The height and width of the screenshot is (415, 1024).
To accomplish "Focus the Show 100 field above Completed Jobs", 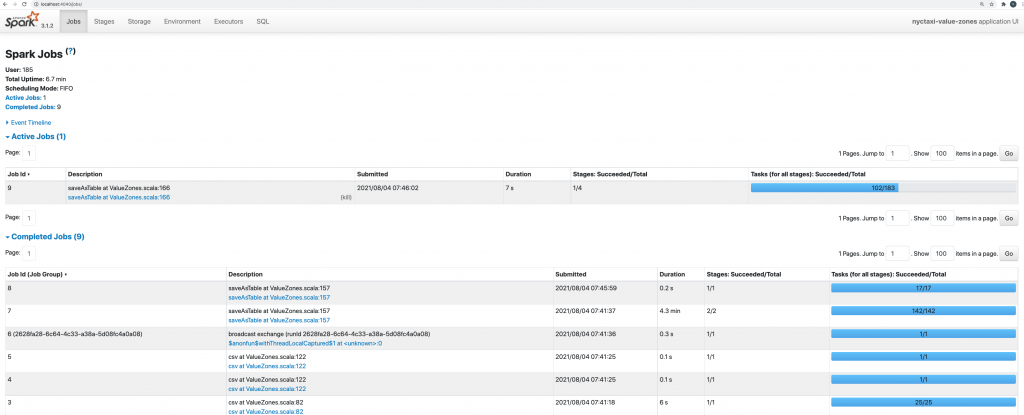I will coord(942,253).
